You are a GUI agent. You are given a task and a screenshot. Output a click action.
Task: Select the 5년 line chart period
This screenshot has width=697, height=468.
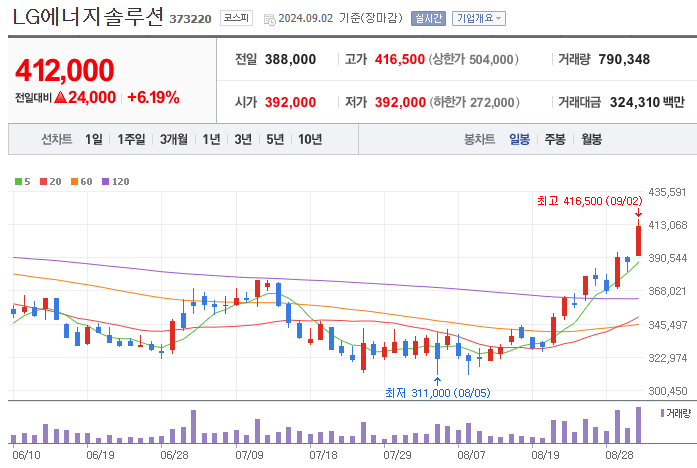pyautogui.click(x=275, y=140)
